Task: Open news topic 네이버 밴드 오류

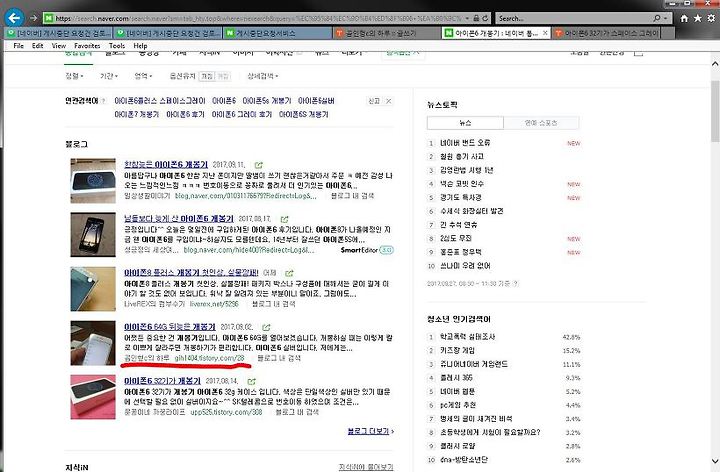Action: 465,143
